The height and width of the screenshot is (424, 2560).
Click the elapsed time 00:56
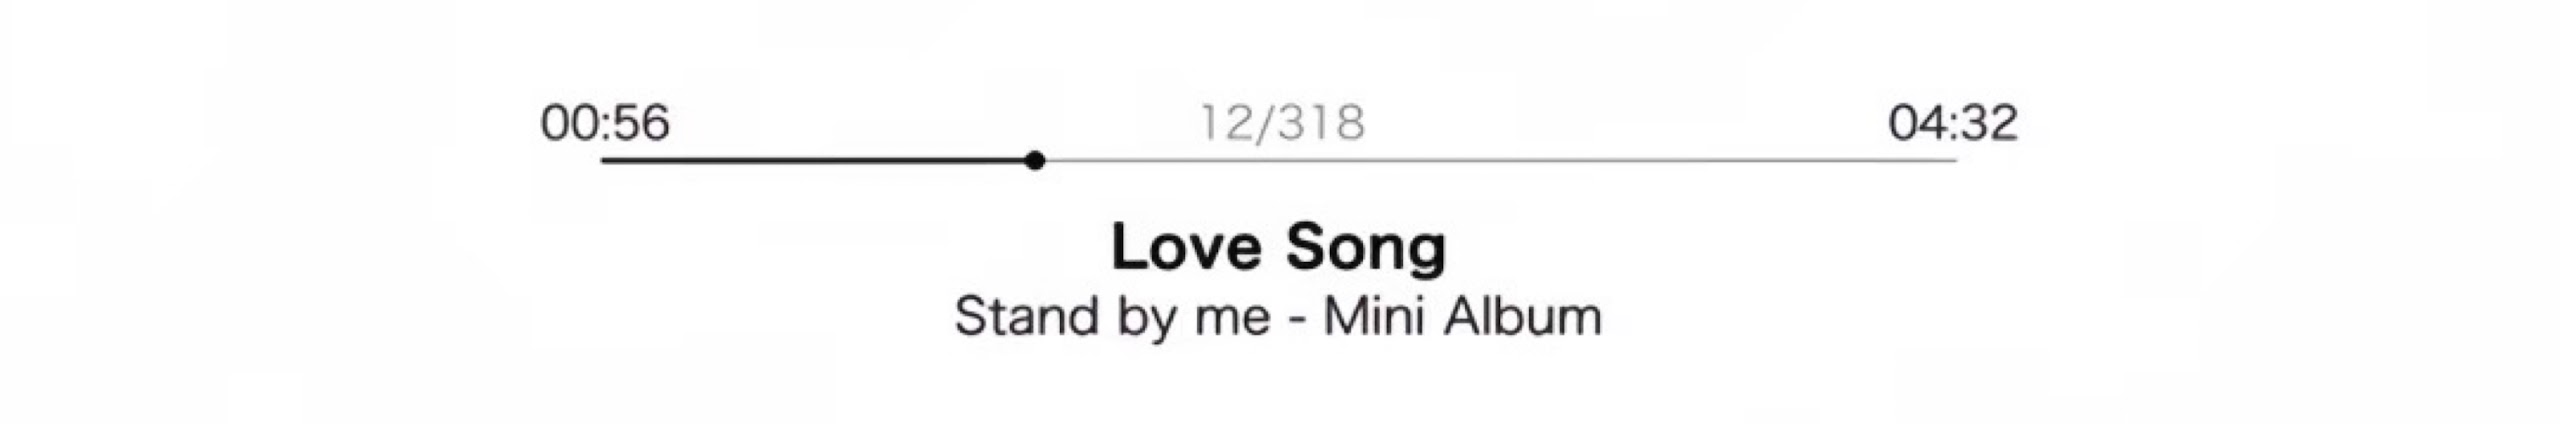pyautogui.click(x=605, y=123)
